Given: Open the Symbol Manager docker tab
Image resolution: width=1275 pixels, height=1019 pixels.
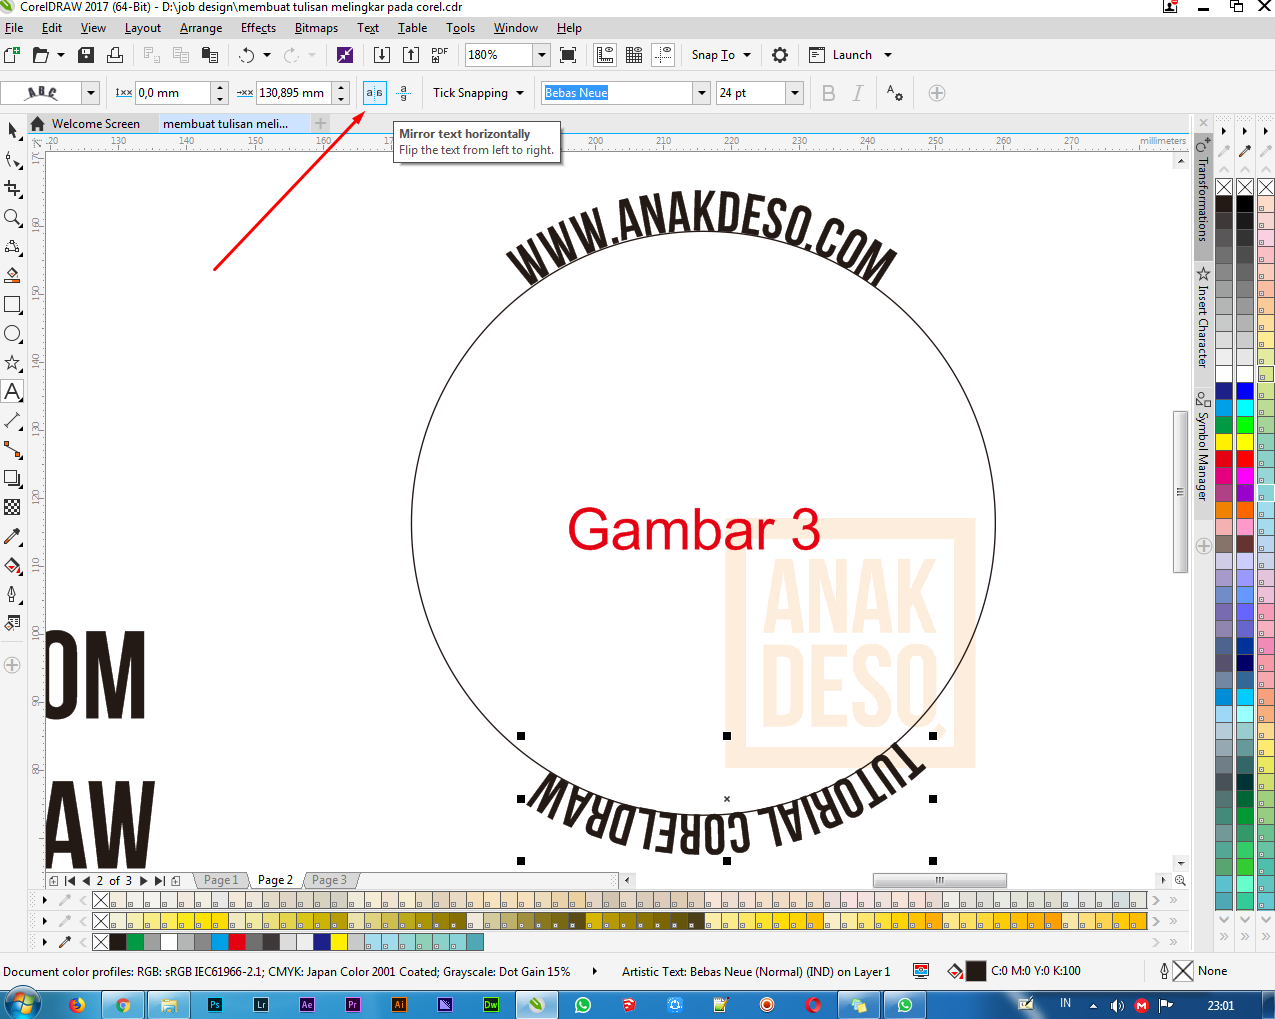Looking at the screenshot, I should pyautogui.click(x=1203, y=446).
